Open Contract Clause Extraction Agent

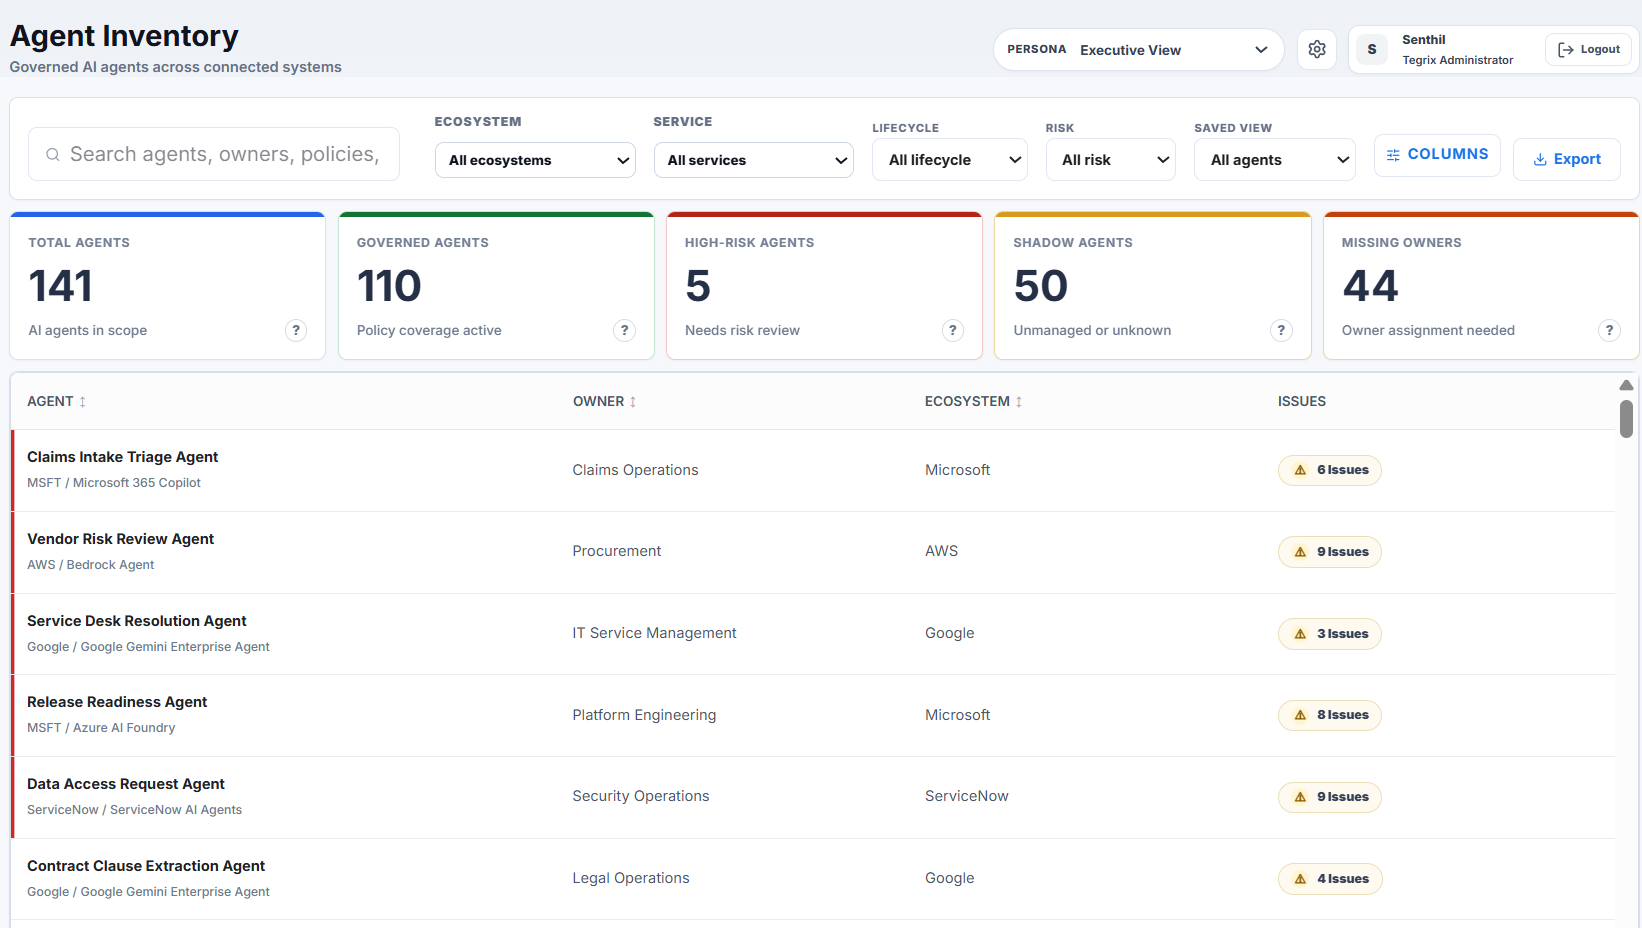point(146,866)
